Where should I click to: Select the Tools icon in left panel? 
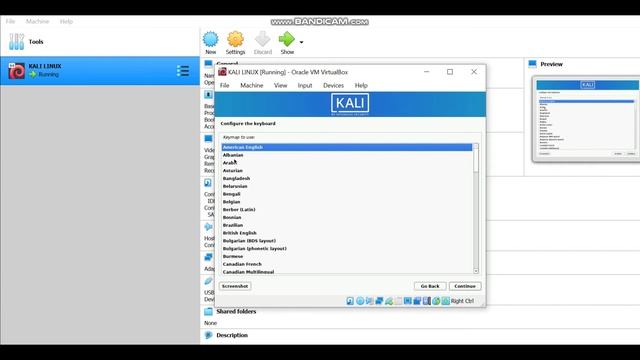(x=16, y=42)
